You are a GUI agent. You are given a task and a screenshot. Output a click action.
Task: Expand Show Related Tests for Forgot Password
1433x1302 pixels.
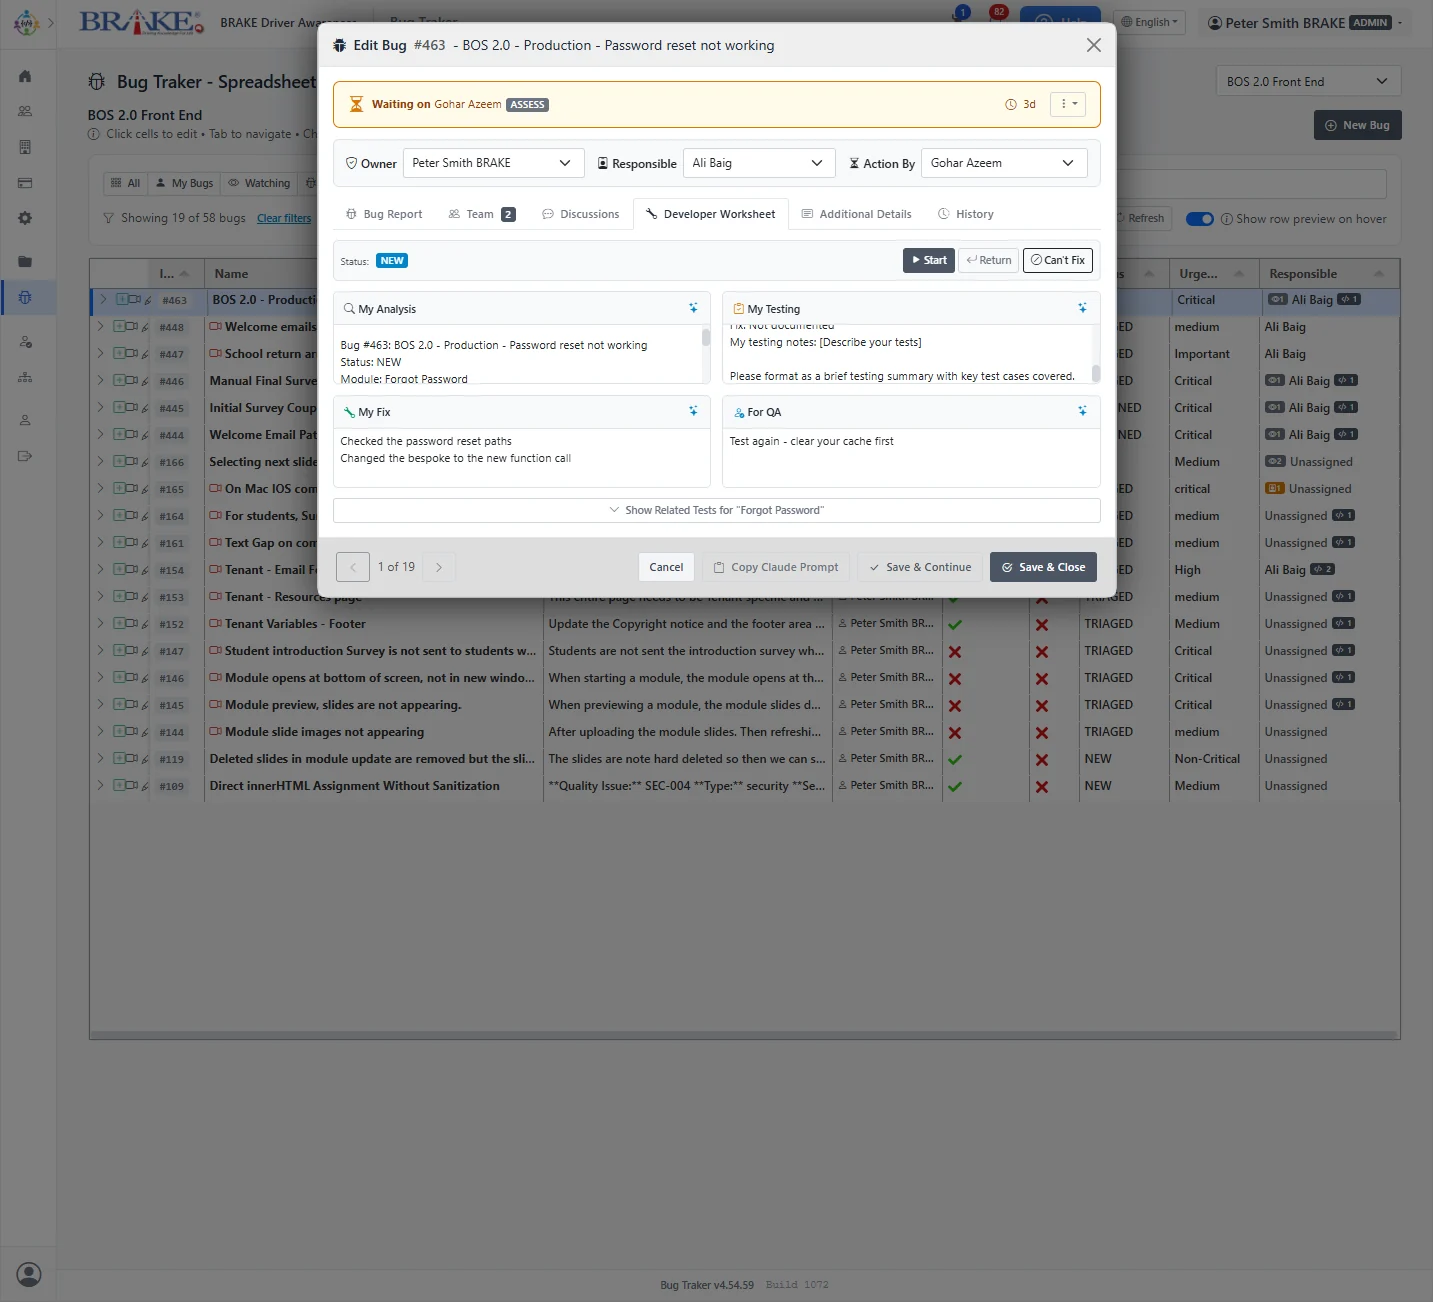tap(717, 510)
